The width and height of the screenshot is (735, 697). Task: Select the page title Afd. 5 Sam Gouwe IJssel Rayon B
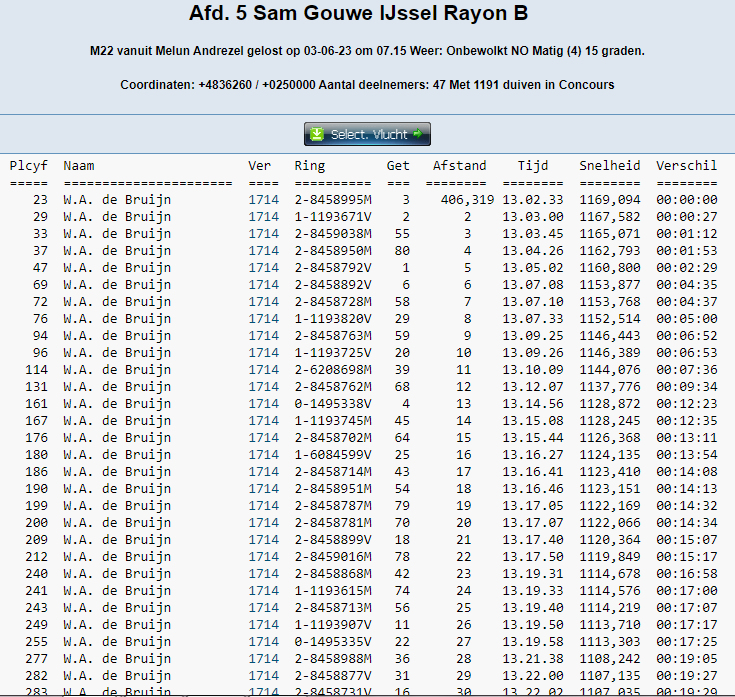click(x=359, y=13)
